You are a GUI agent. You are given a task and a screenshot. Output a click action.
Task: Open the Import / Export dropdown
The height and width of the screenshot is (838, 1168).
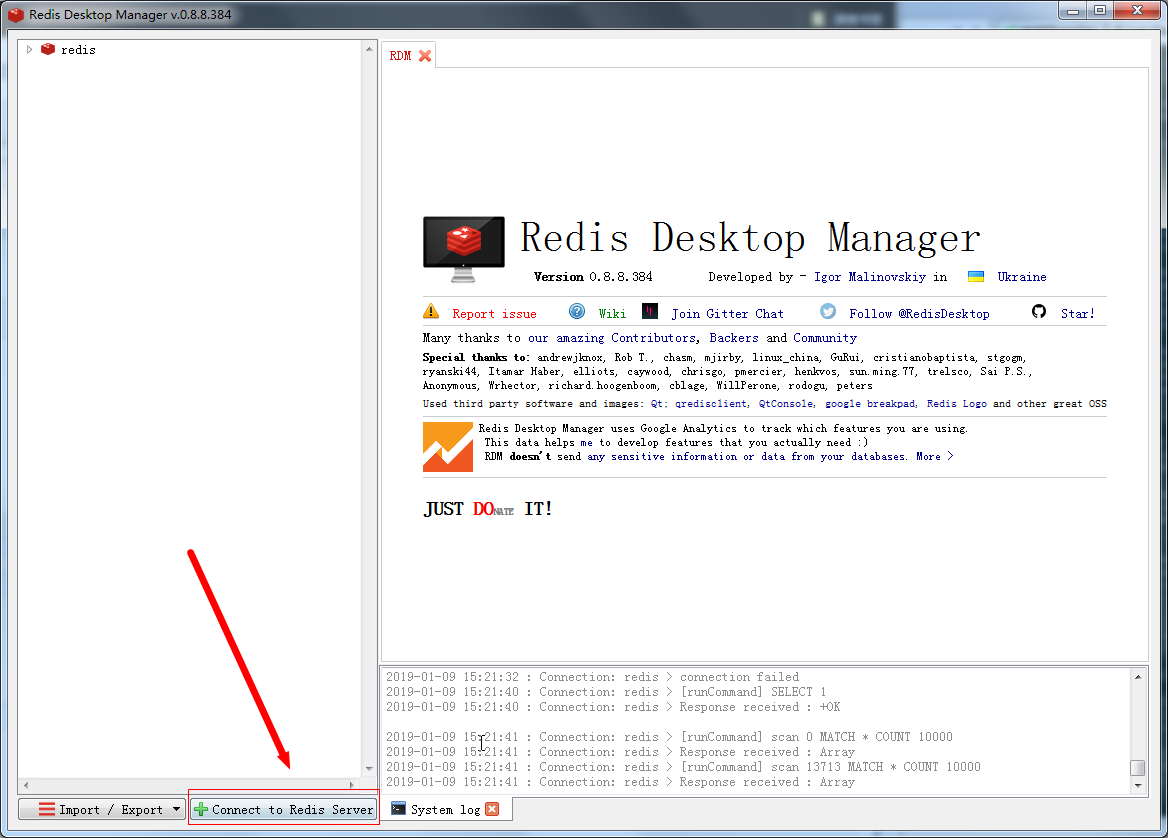click(x=100, y=808)
